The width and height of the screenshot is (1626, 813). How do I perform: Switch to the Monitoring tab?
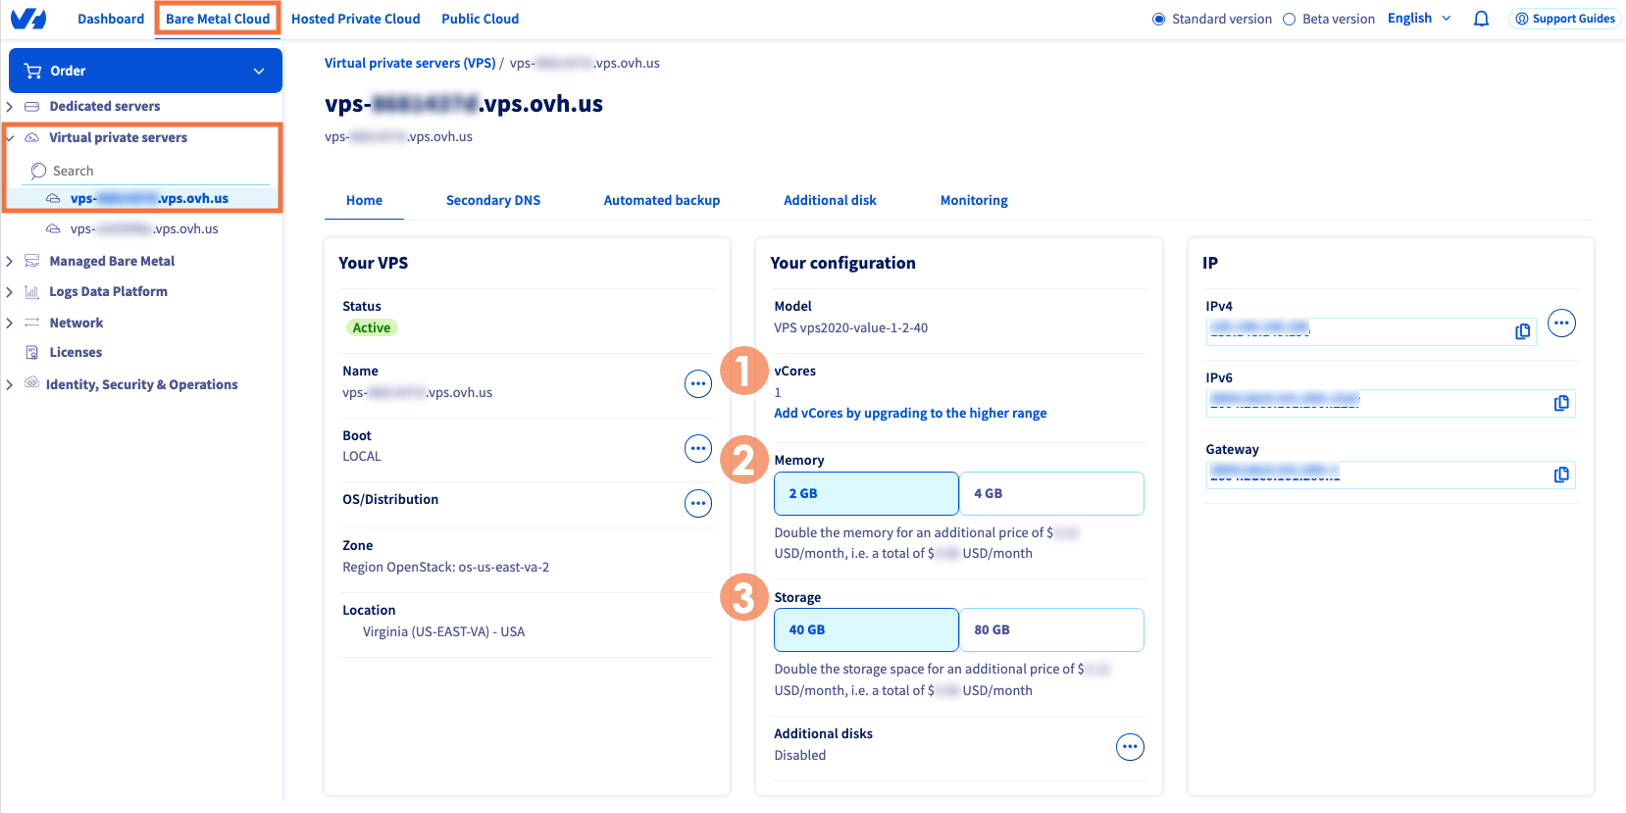[974, 200]
